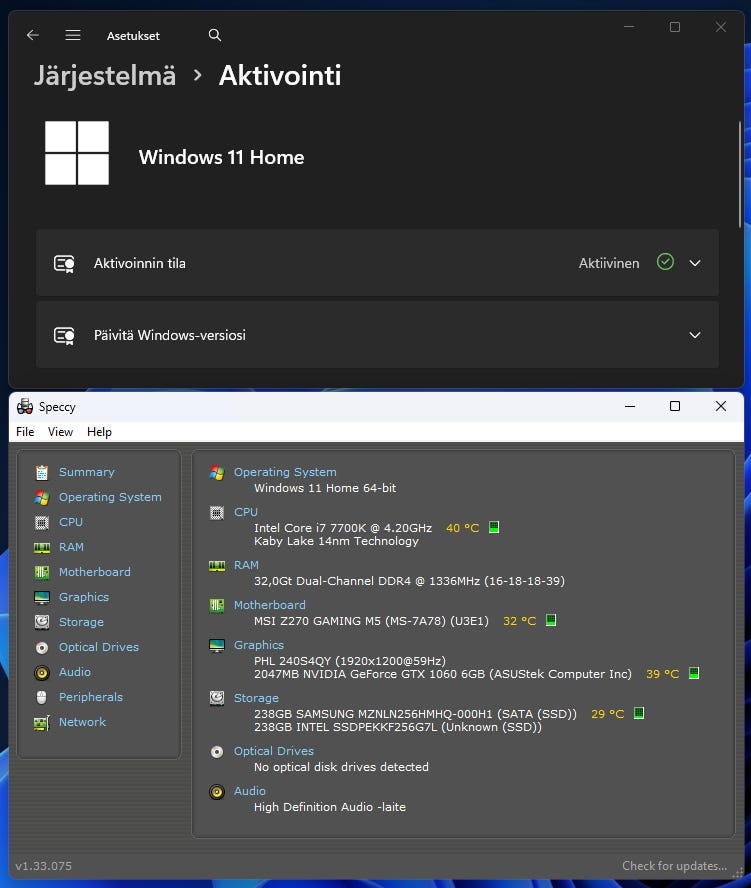Select the Storage drive icon in sidebar
The height and width of the screenshot is (888, 751).
tap(42, 622)
